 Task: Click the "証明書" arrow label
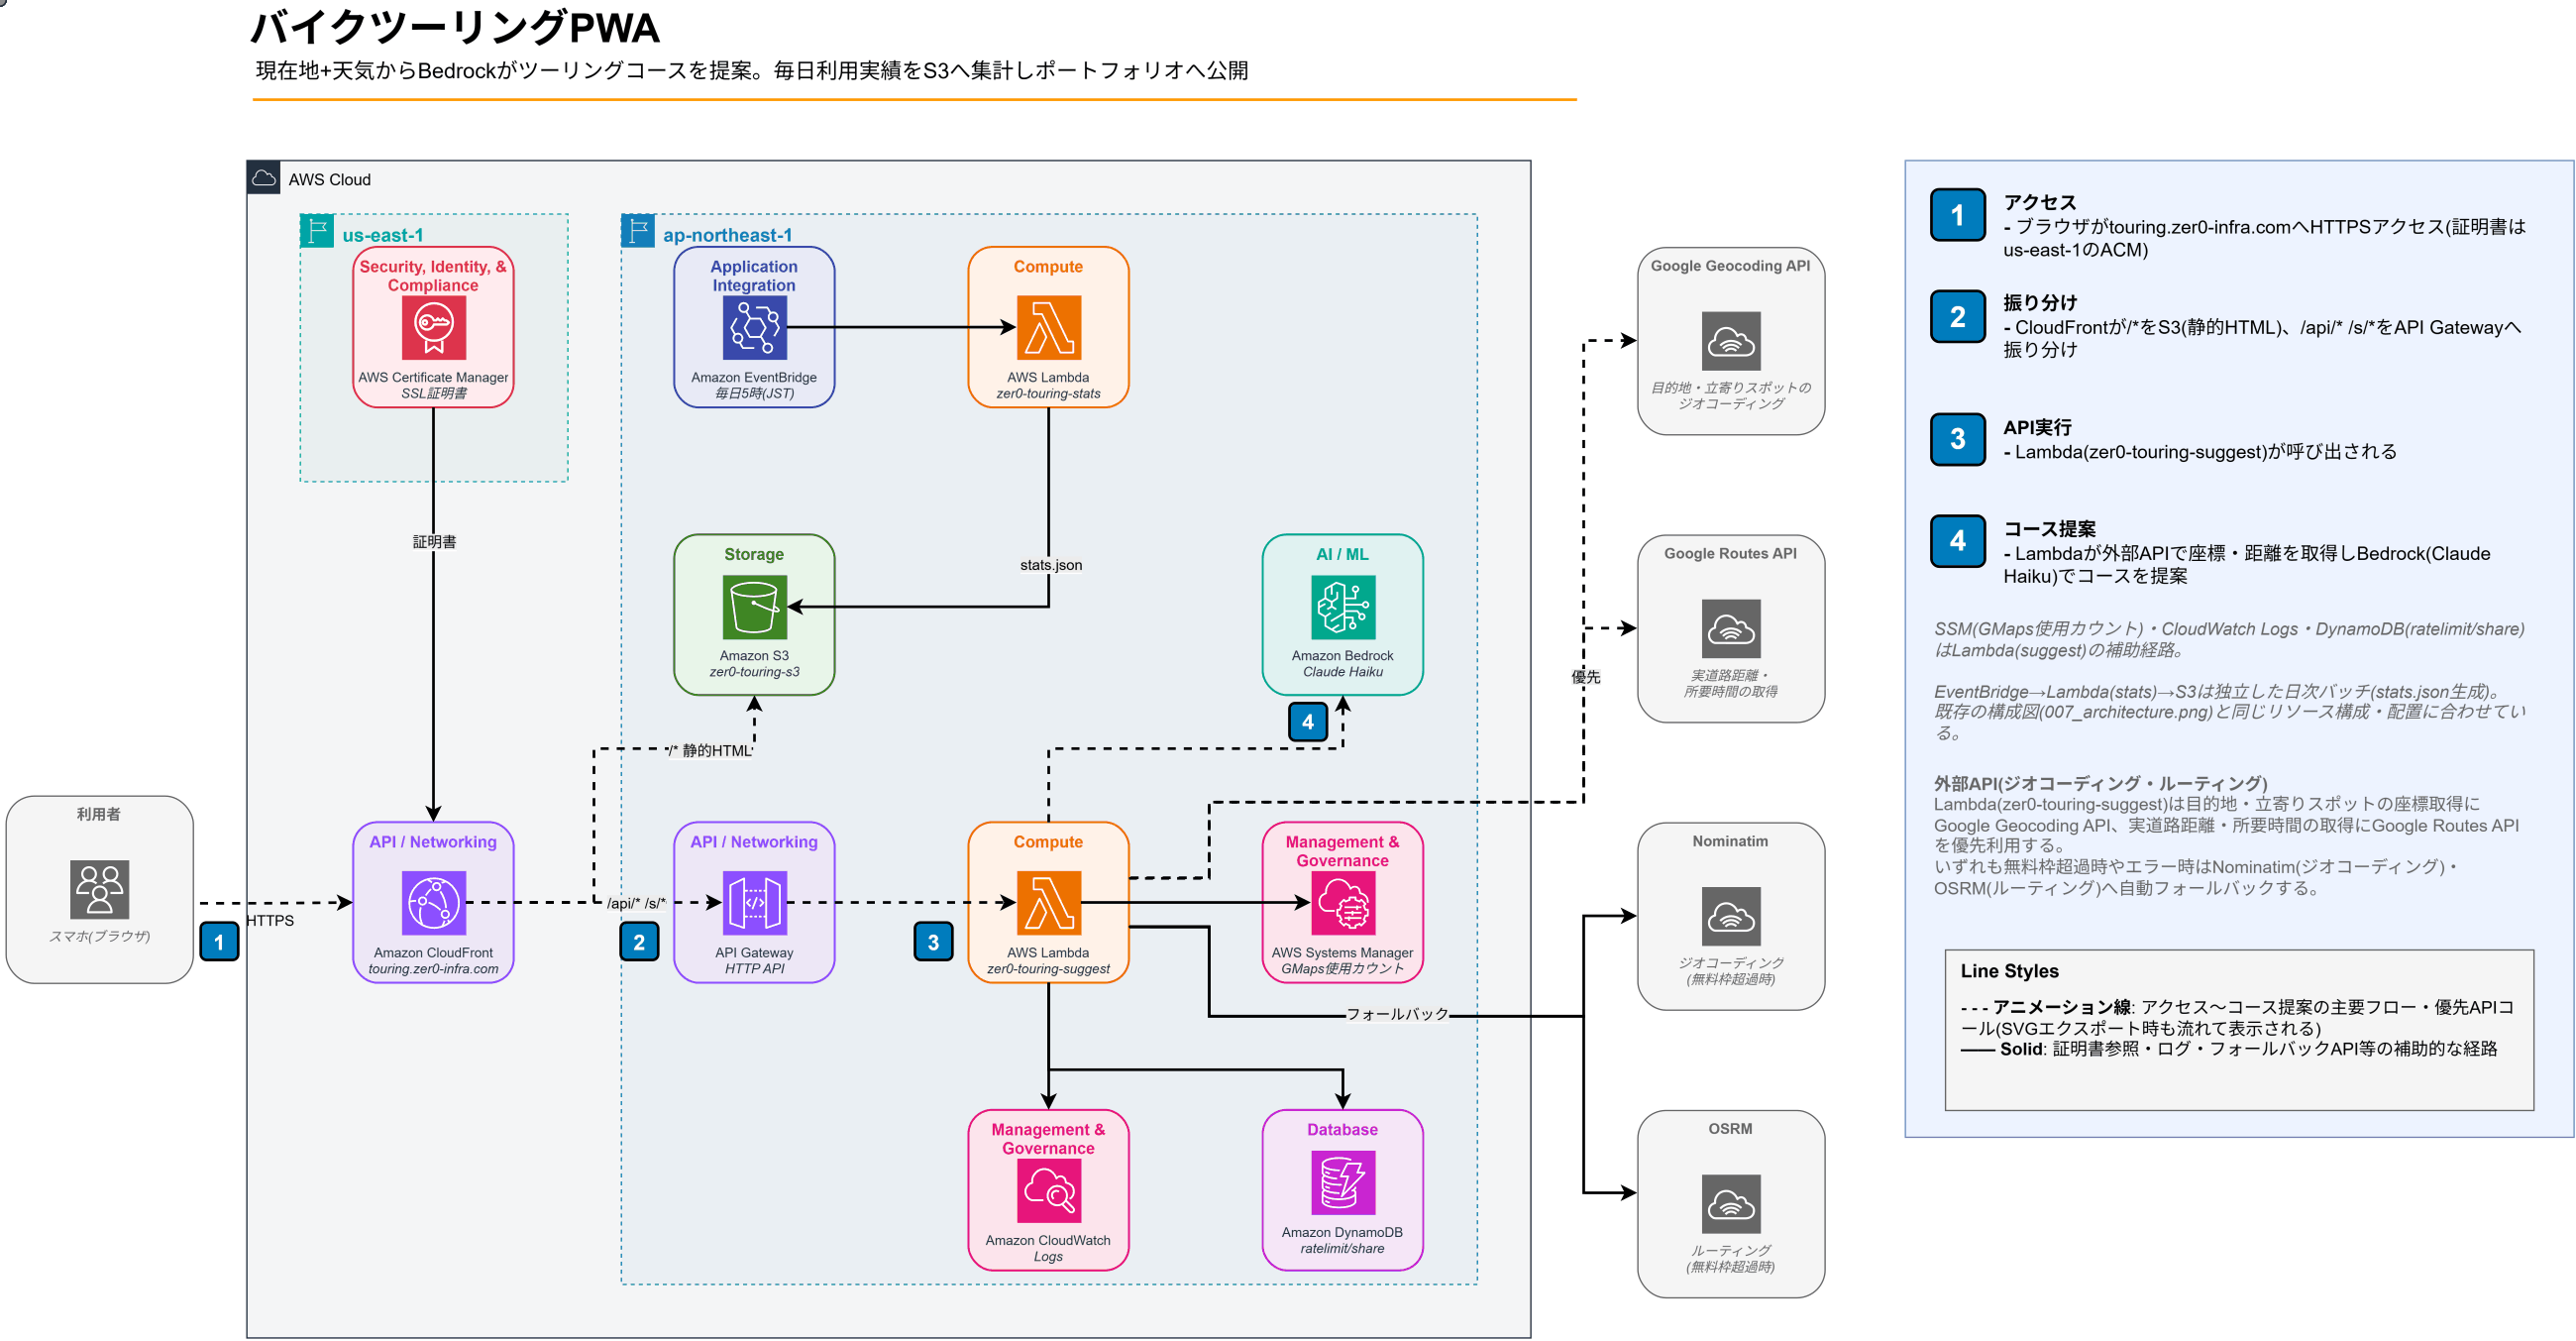434,542
